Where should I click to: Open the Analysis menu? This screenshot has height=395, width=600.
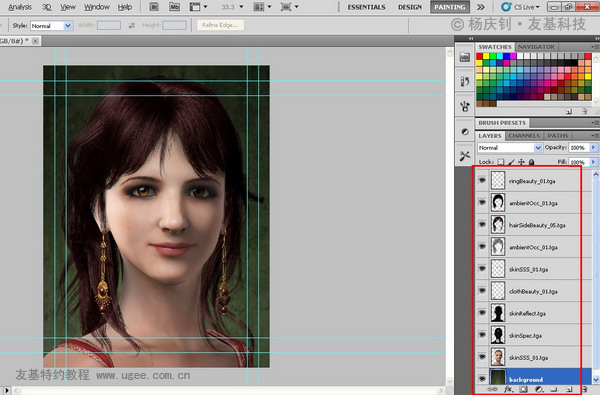[20, 7]
